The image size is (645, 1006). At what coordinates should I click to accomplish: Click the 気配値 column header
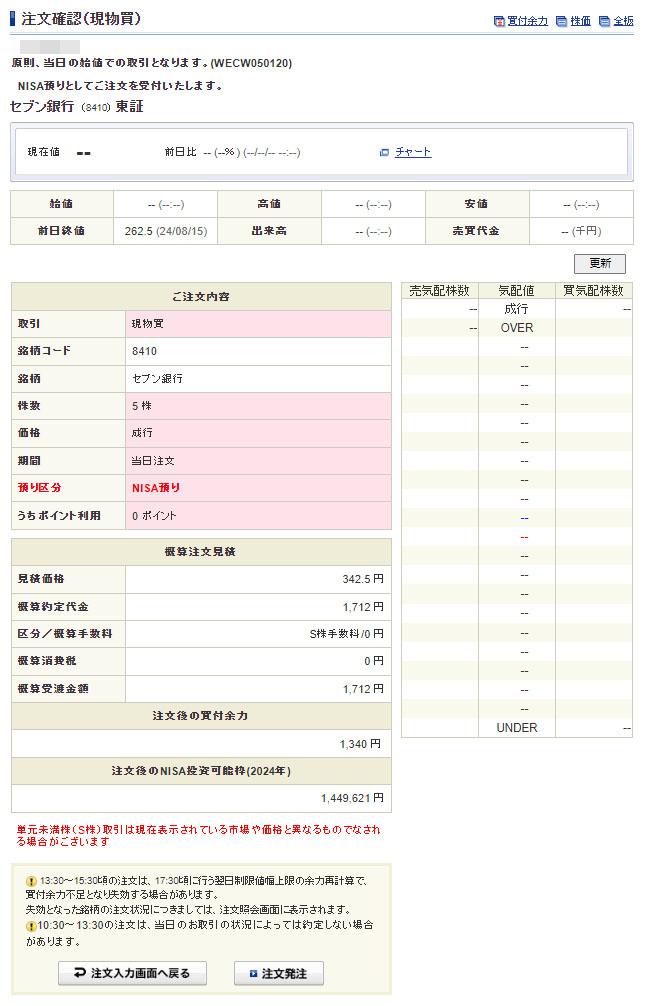pos(516,291)
